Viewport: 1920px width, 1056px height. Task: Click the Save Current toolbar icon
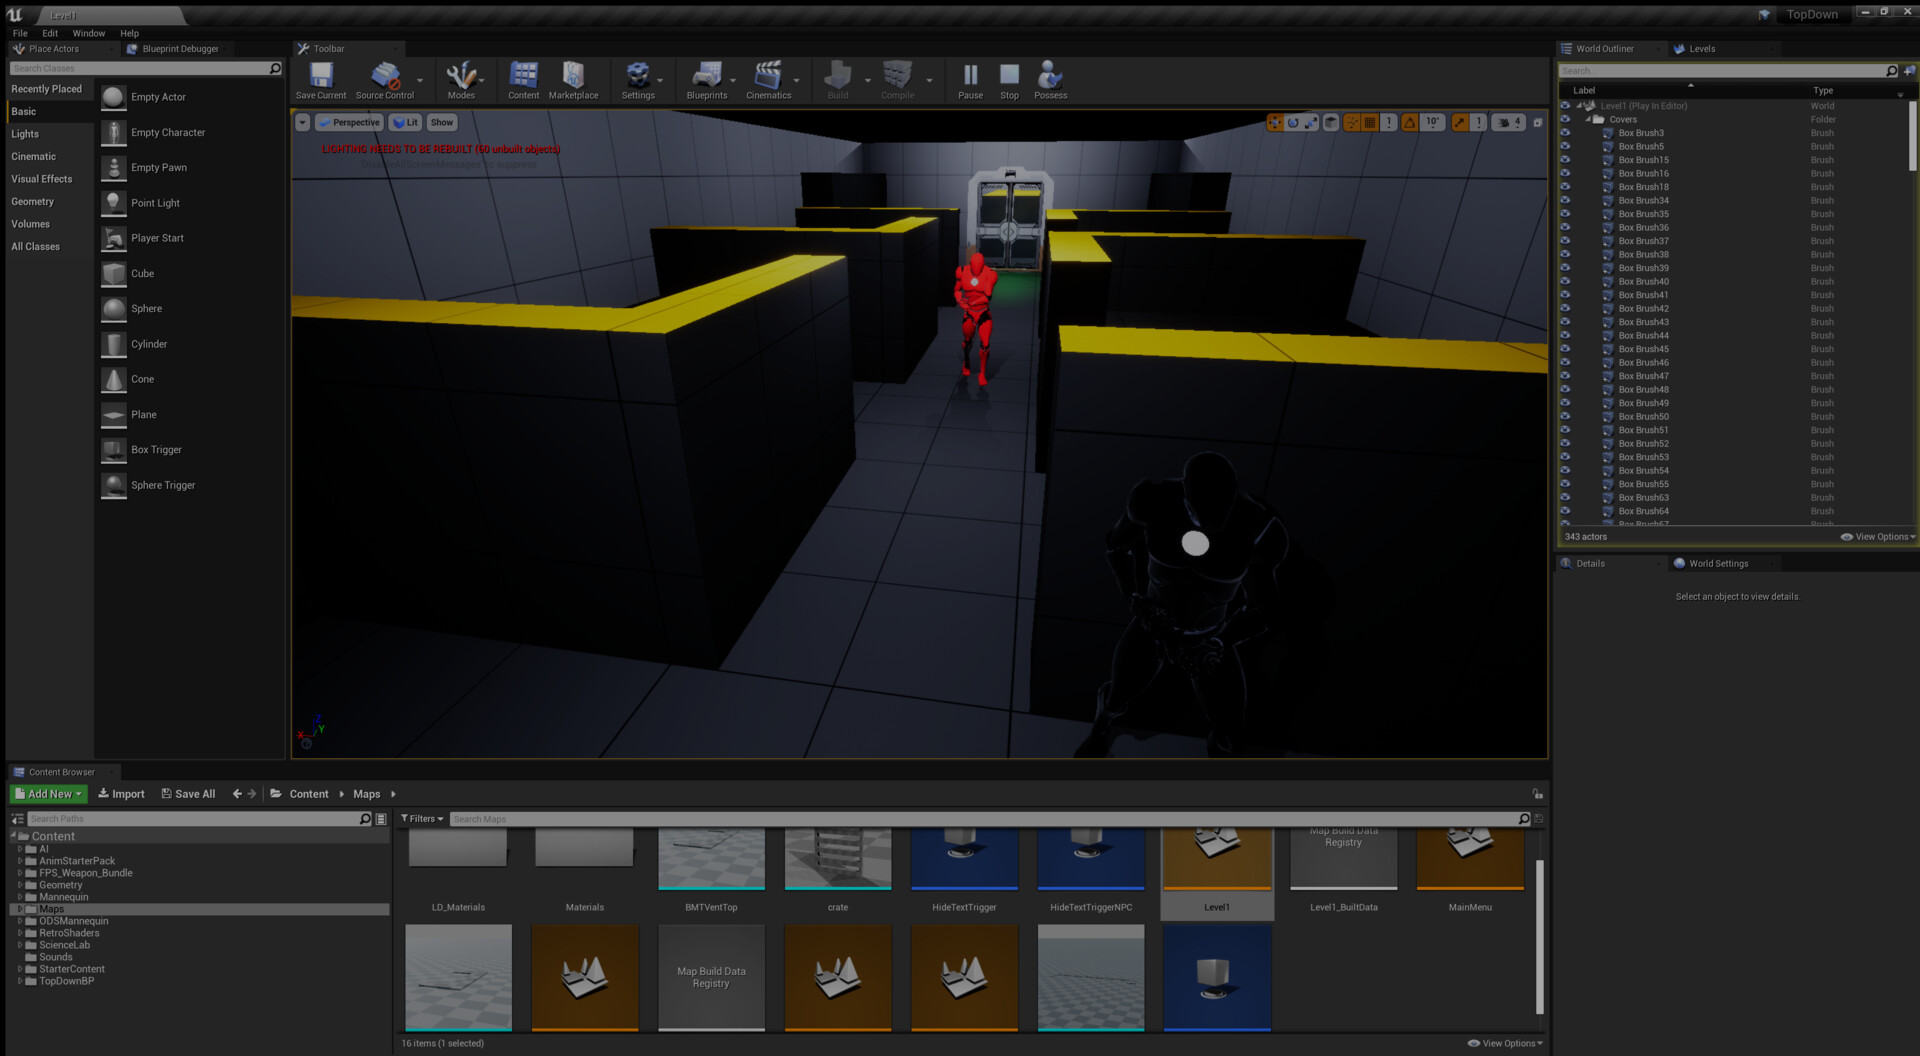point(320,80)
